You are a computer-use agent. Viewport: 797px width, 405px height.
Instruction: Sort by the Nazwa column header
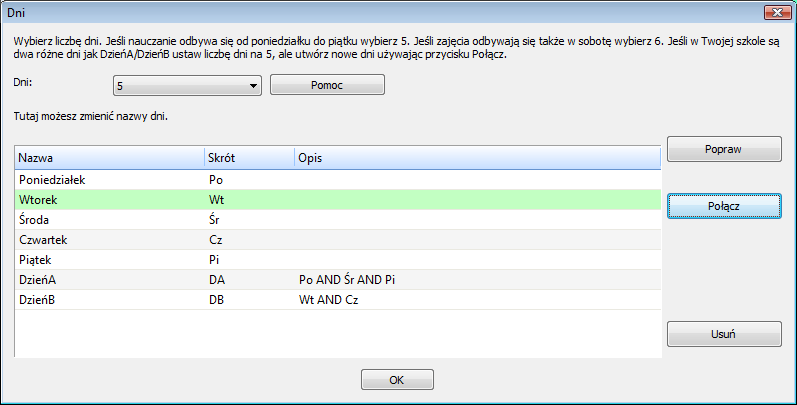coord(109,158)
